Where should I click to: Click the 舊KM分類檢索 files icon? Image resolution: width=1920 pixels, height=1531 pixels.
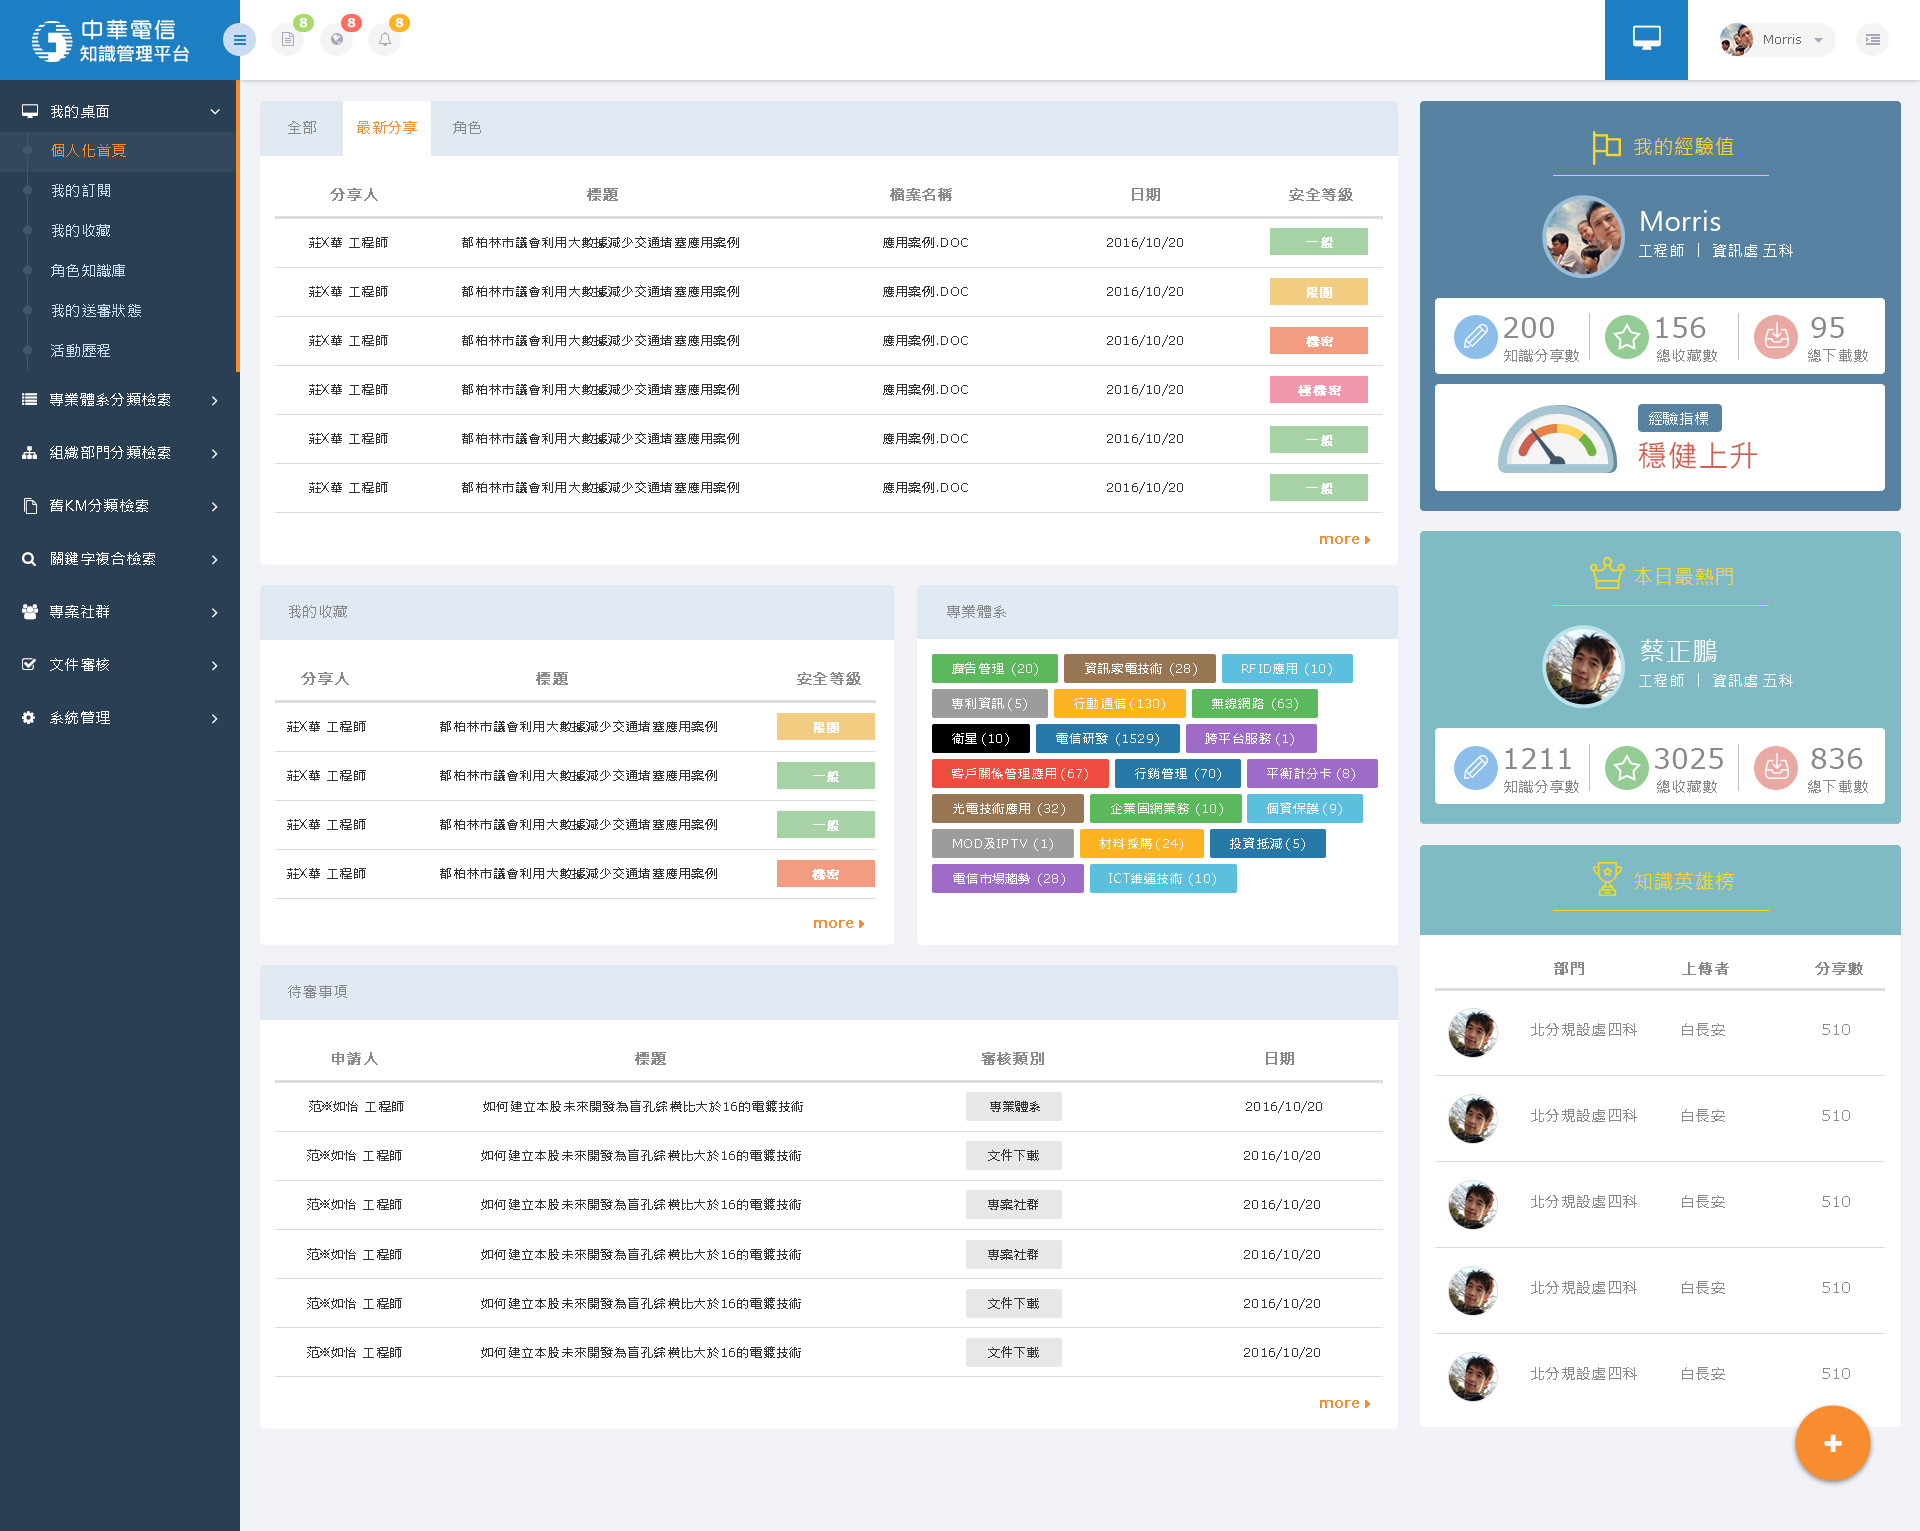point(30,506)
